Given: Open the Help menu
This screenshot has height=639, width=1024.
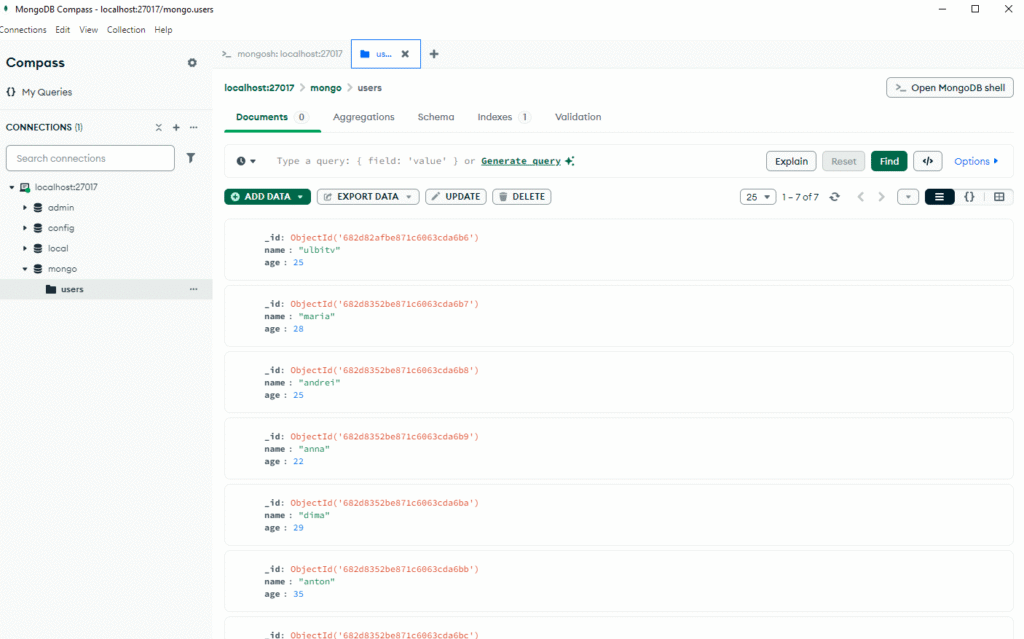Looking at the screenshot, I should 163,30.
